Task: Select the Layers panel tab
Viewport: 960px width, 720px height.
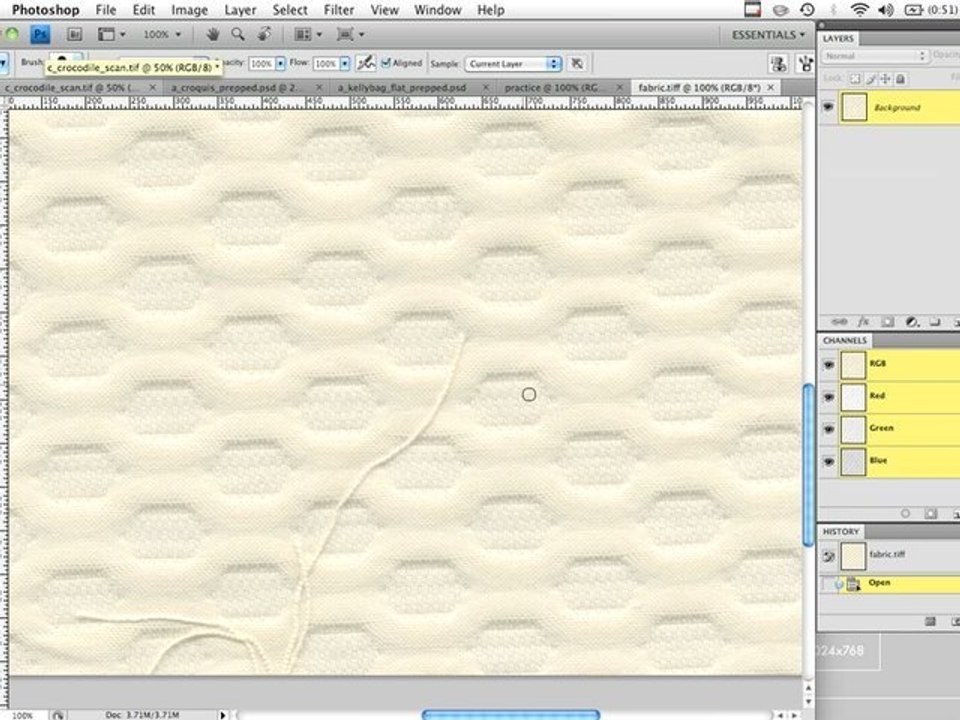Action: (838, 39)
